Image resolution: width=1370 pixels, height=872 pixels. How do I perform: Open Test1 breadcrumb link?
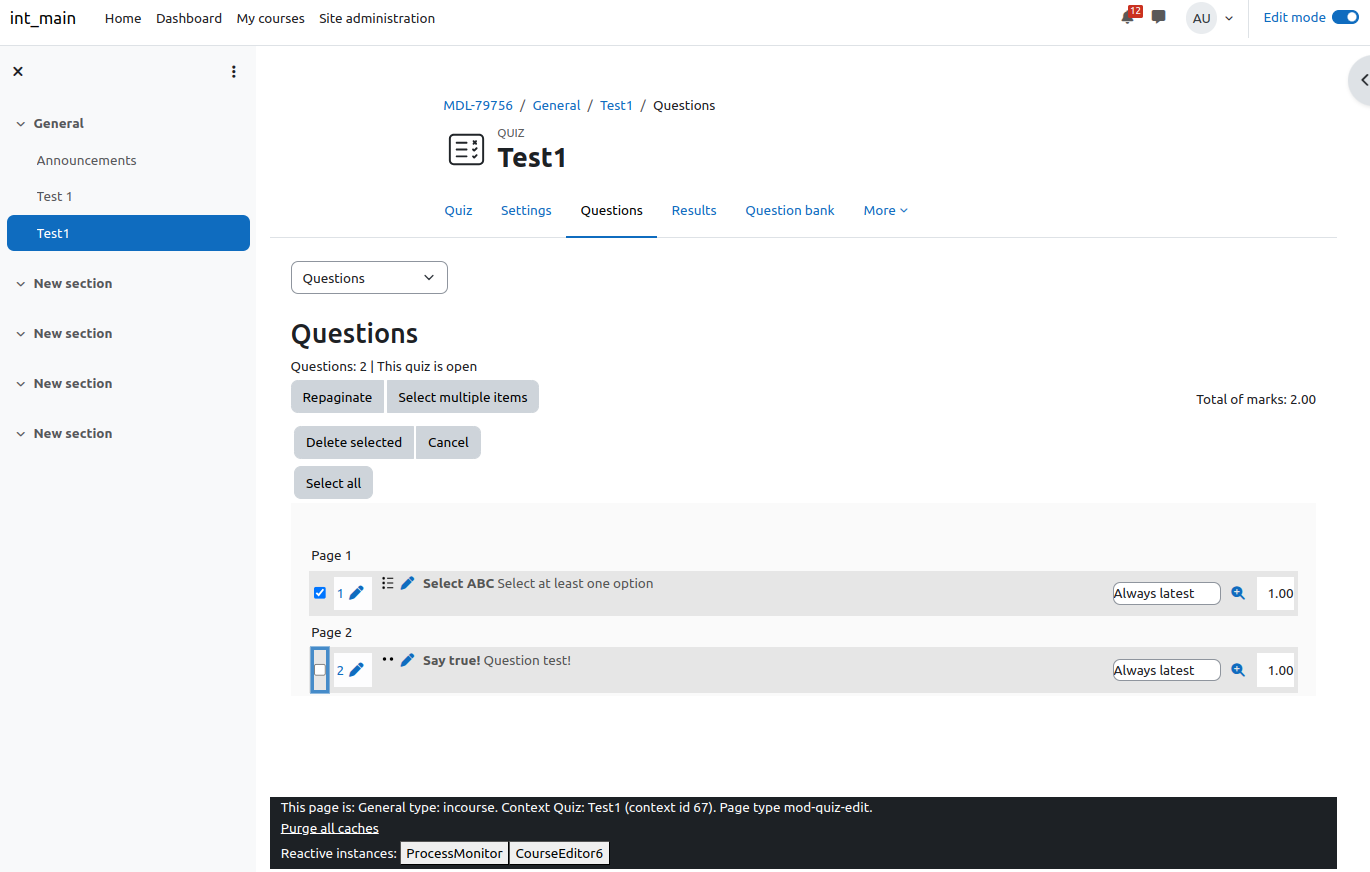[x=616, y=105]
